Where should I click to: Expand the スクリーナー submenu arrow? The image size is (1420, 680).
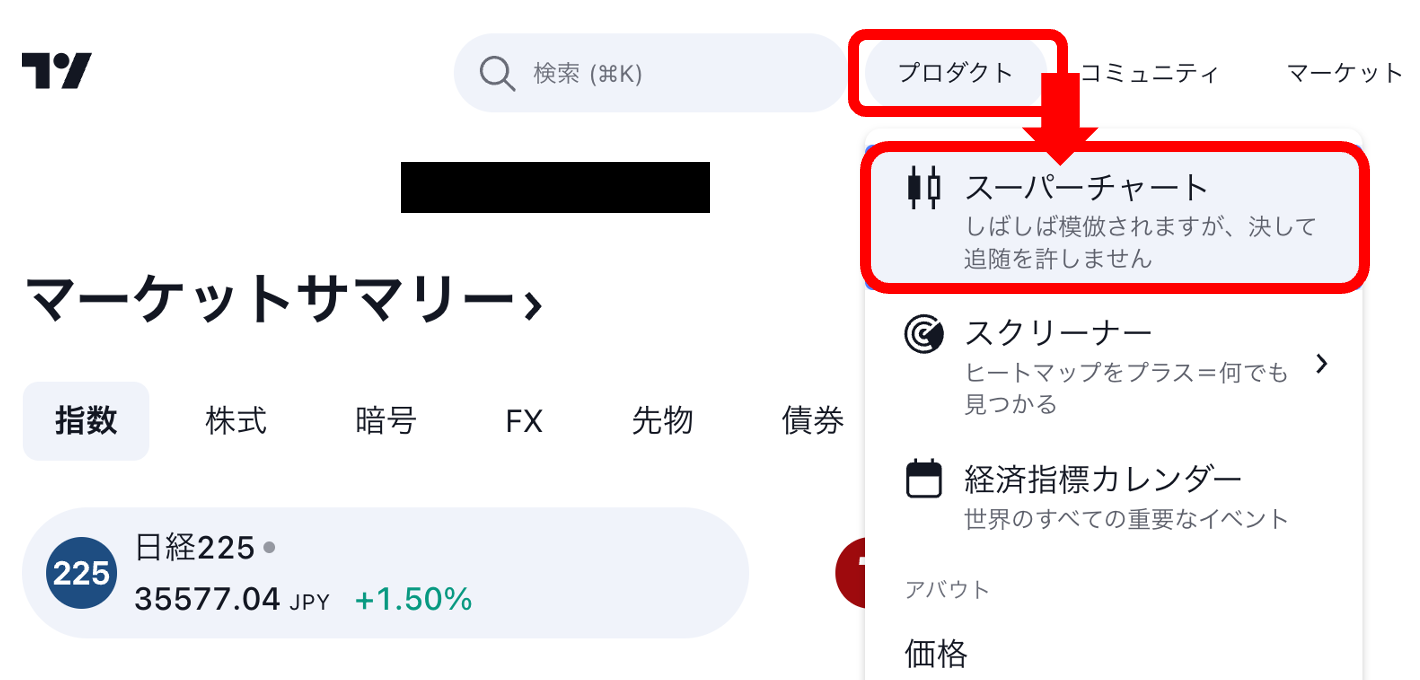click(x=1322, y=364)
